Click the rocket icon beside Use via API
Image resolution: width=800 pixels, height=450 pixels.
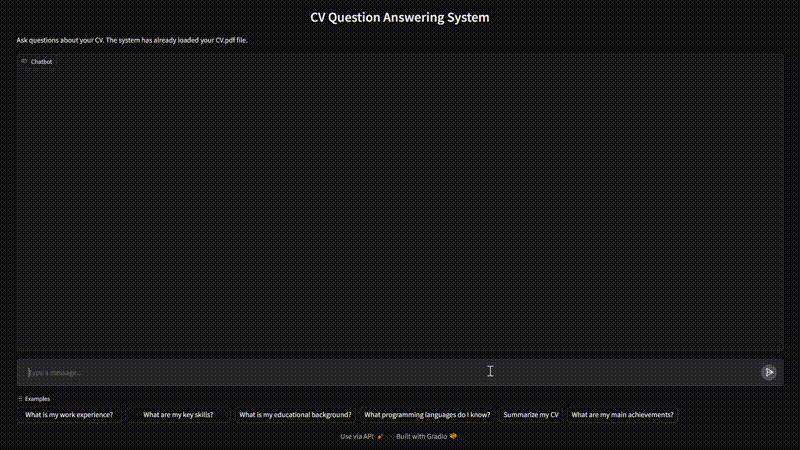click(380, 436)
